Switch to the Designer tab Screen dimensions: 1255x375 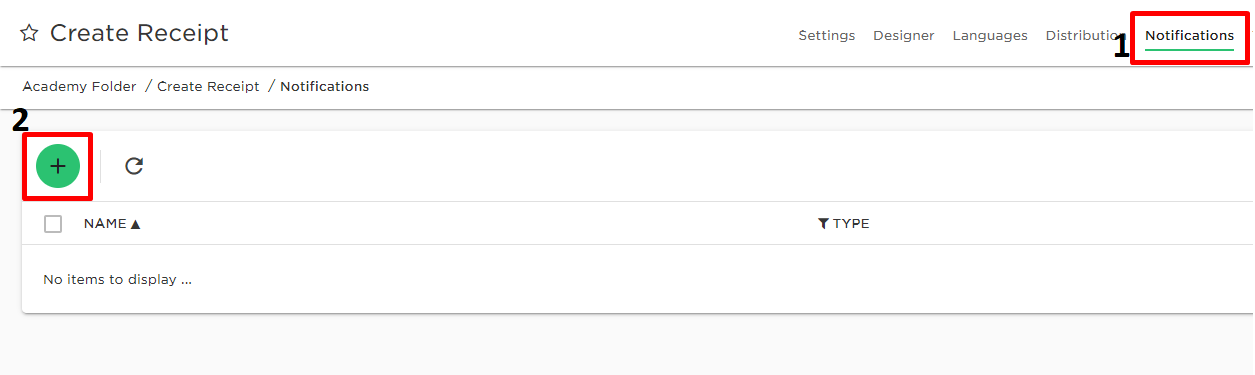click(x=903, y=35)
